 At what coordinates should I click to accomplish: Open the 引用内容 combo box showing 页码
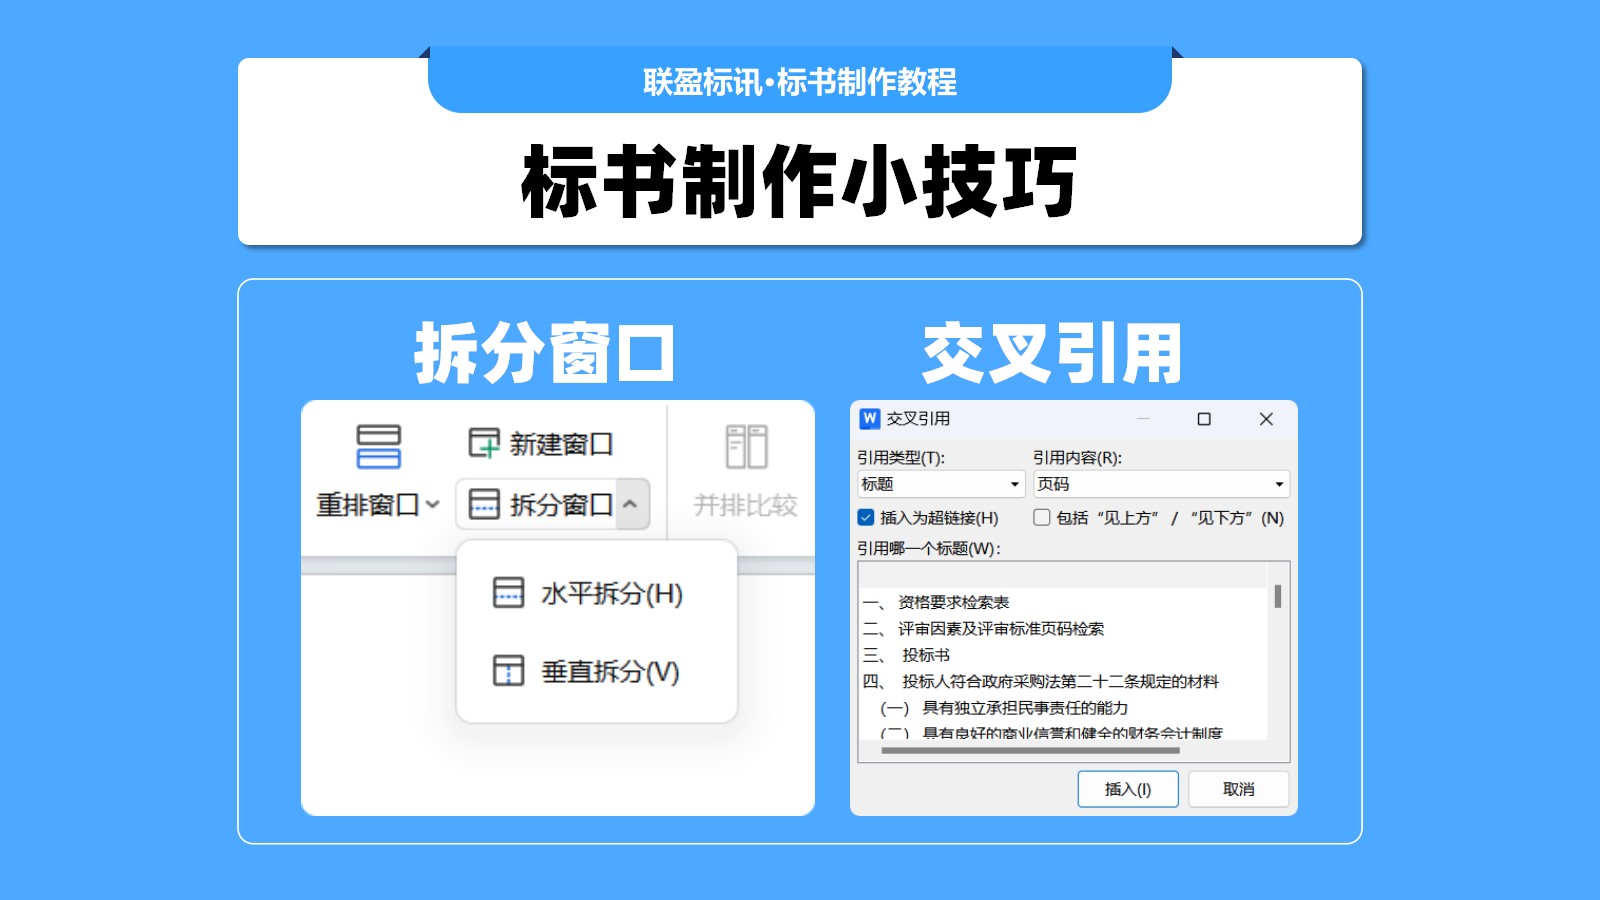pyautogui.click(x=1161, y=484)
